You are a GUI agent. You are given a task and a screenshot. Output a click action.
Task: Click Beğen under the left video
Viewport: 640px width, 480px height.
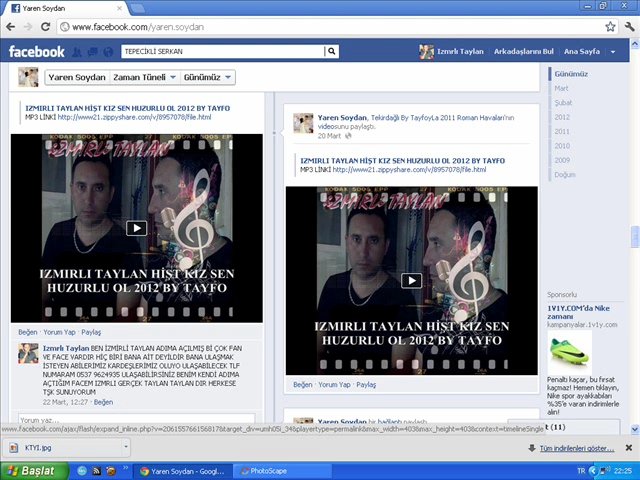(x=28, y=332)
